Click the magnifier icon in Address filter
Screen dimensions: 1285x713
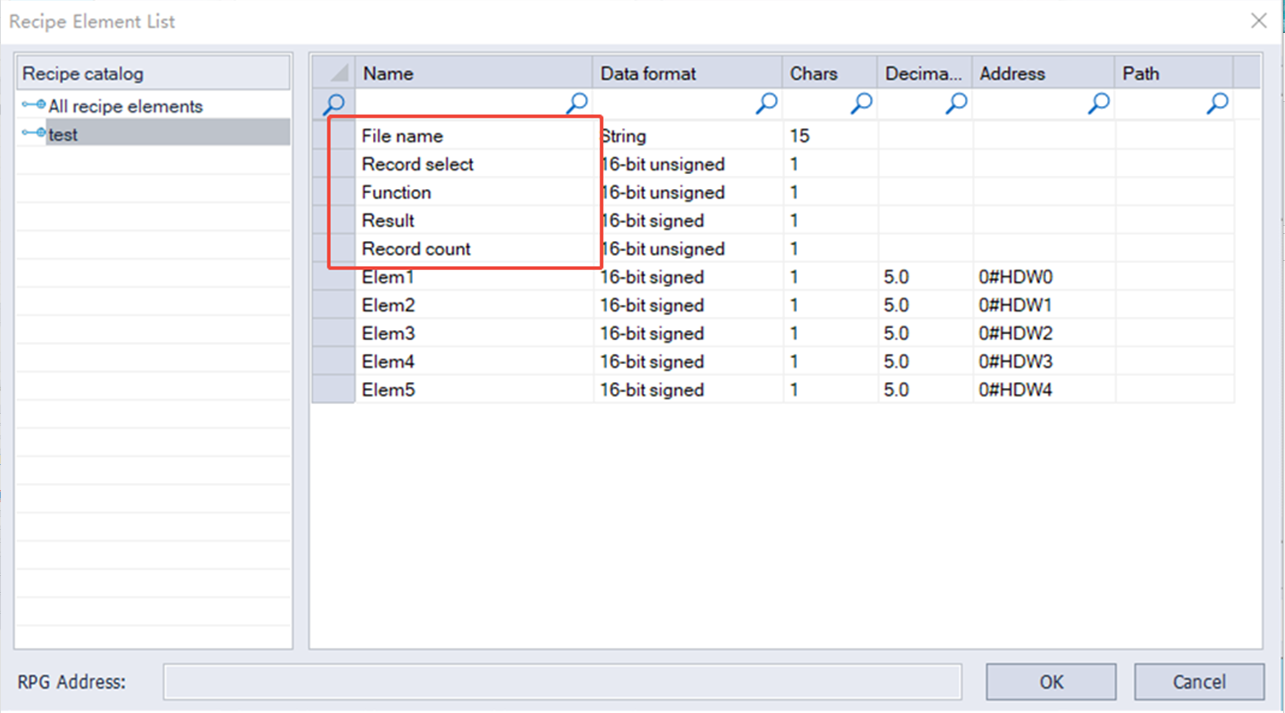click(1099, 103)
